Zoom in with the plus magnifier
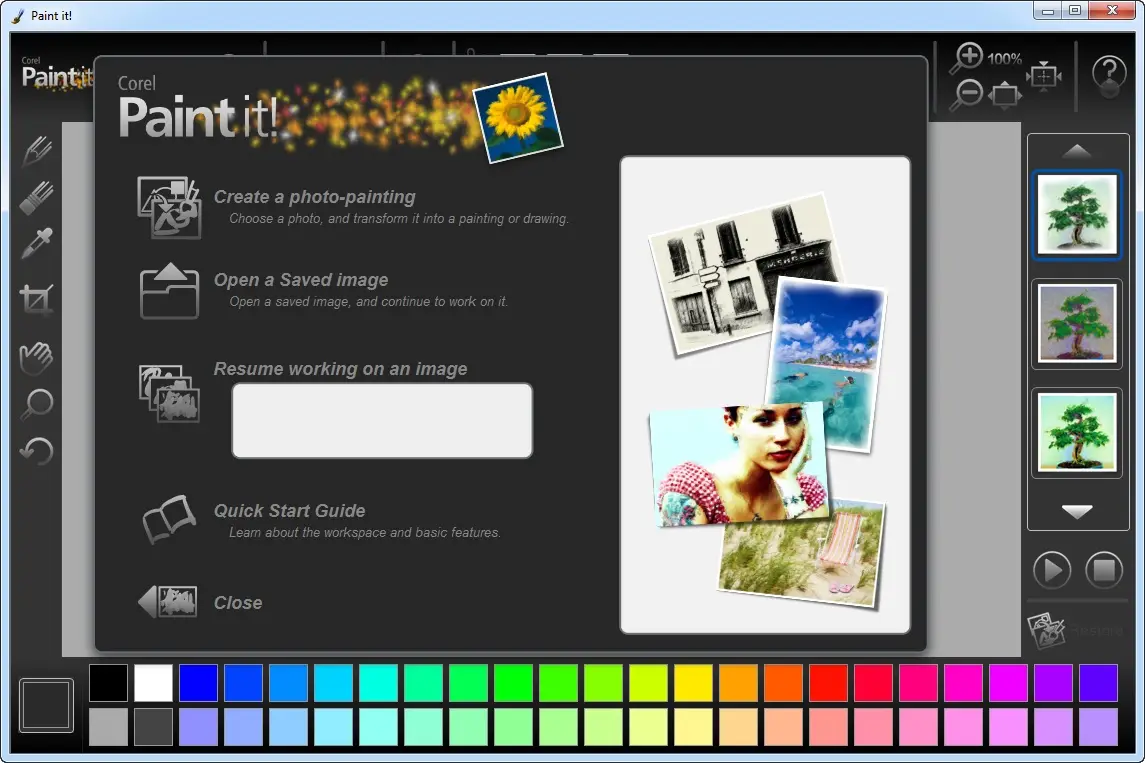Viewport: 1145px width, 763px height. (x=965, y=58)
